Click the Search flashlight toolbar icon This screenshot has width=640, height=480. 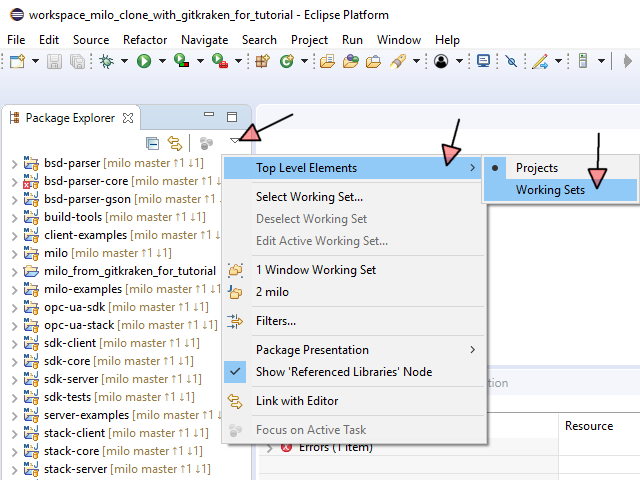pos(398,61)
